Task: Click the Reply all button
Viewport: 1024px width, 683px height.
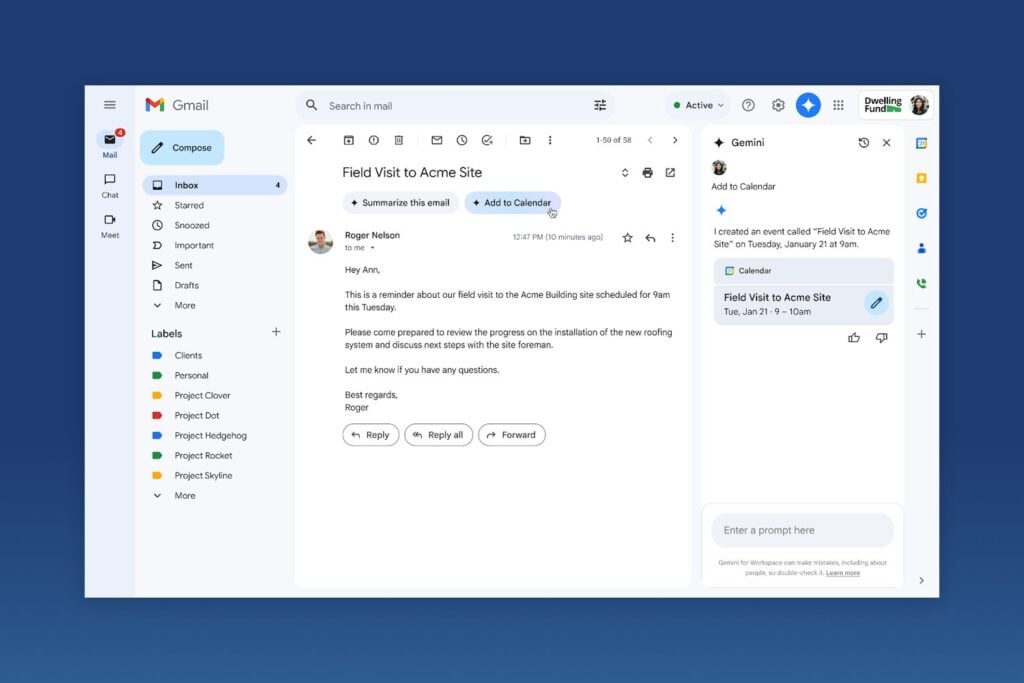Action: point(438,435)
